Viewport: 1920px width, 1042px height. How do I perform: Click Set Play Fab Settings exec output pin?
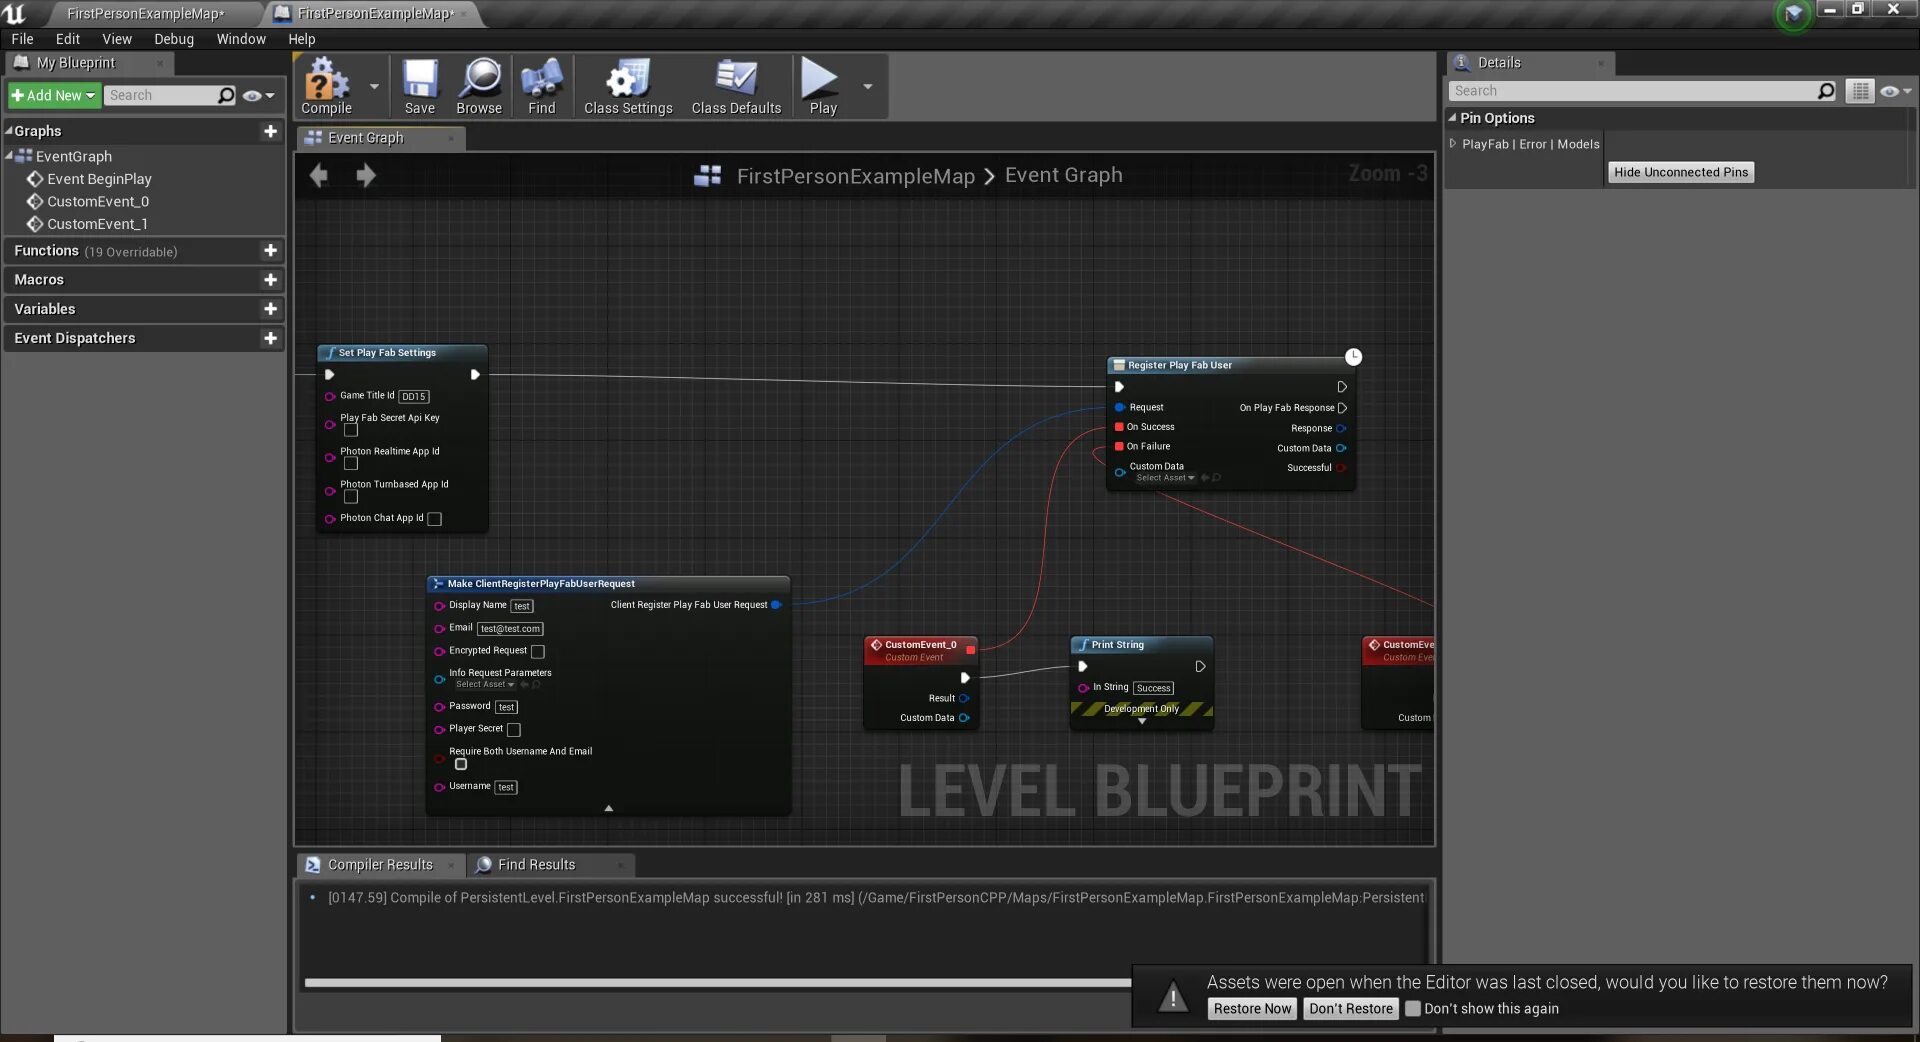pos(475,375)
